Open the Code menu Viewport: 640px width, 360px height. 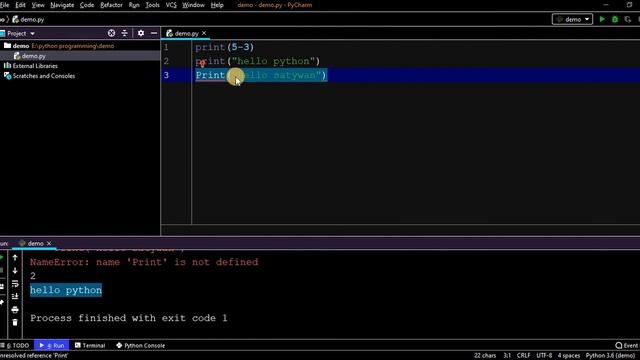pyautogui.click(x=87, y=5)
